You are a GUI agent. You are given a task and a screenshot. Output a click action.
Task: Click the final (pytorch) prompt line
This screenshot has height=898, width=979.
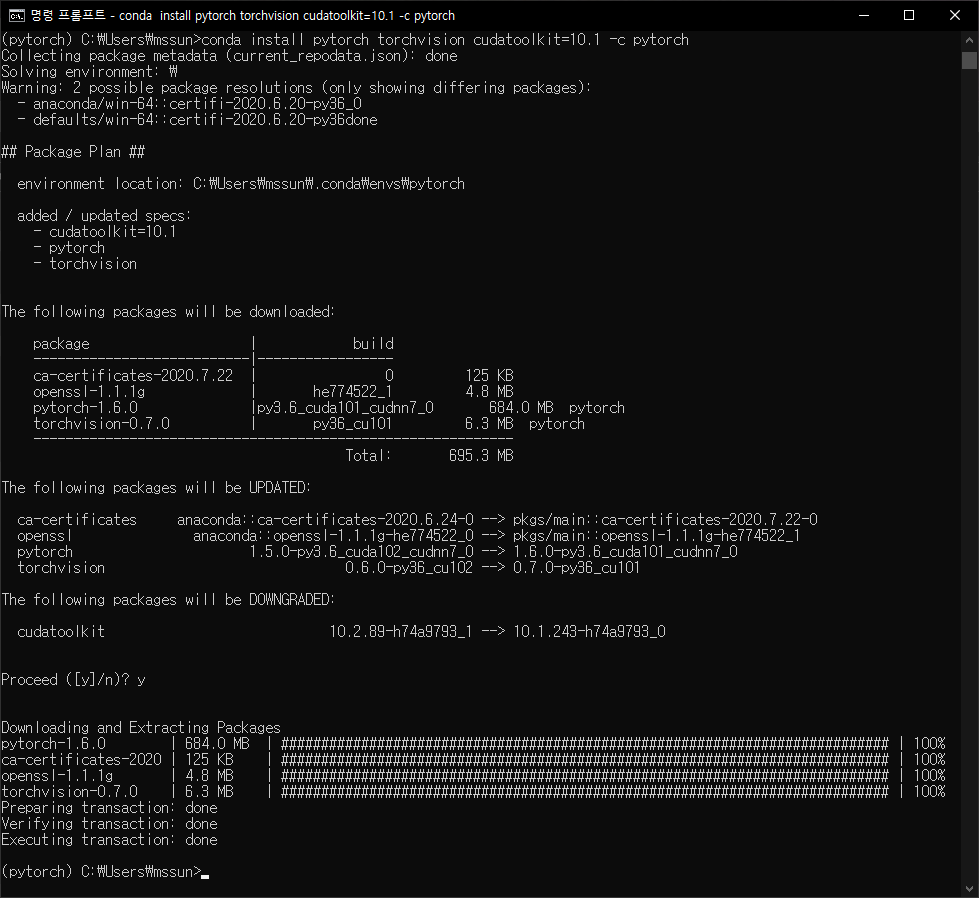tap(105, 872)
